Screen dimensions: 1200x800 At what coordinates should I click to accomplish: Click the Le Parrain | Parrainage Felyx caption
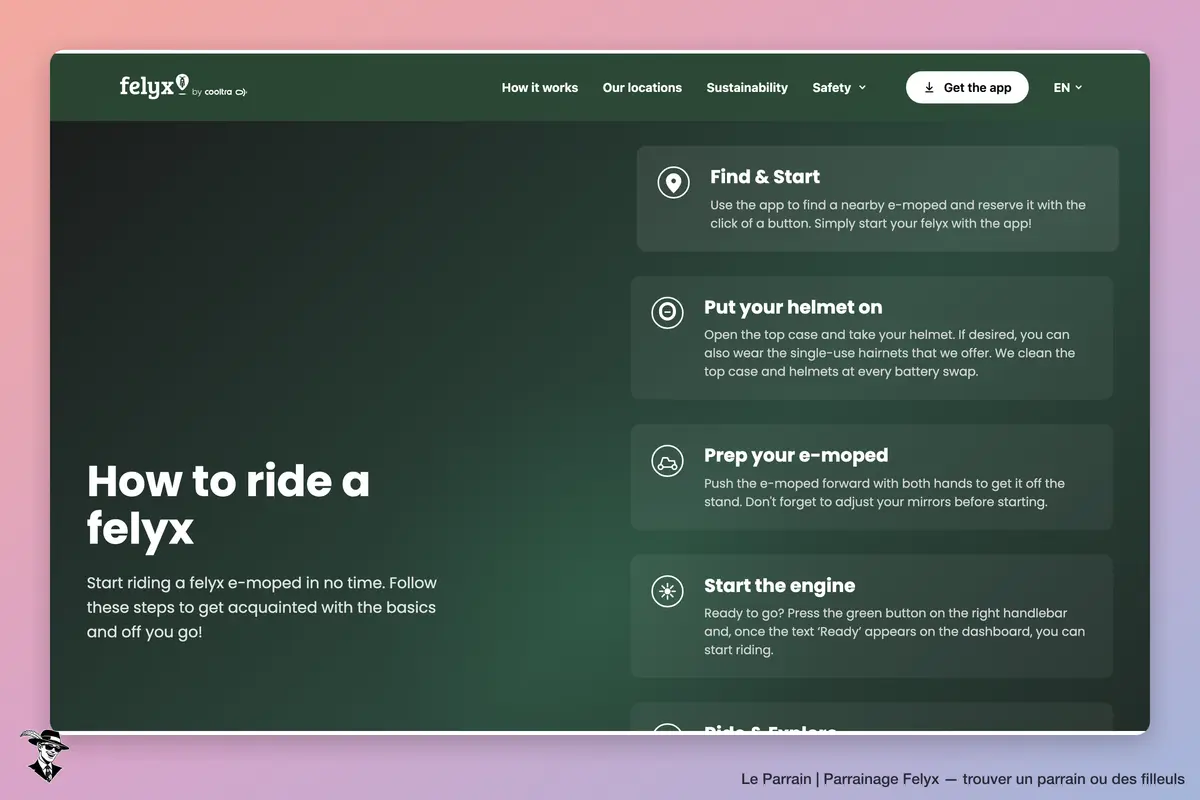tap(963, 779)
